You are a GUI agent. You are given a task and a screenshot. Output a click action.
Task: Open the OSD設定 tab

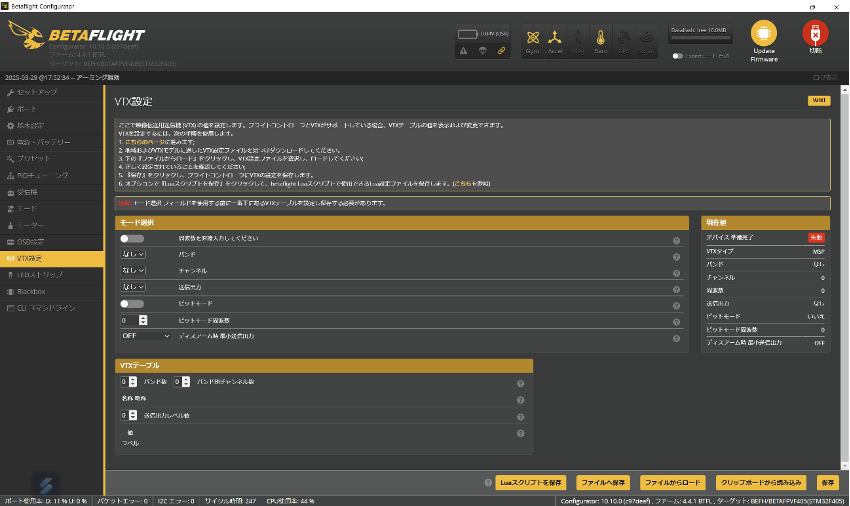pyautogui.click(x=51, y=242)
